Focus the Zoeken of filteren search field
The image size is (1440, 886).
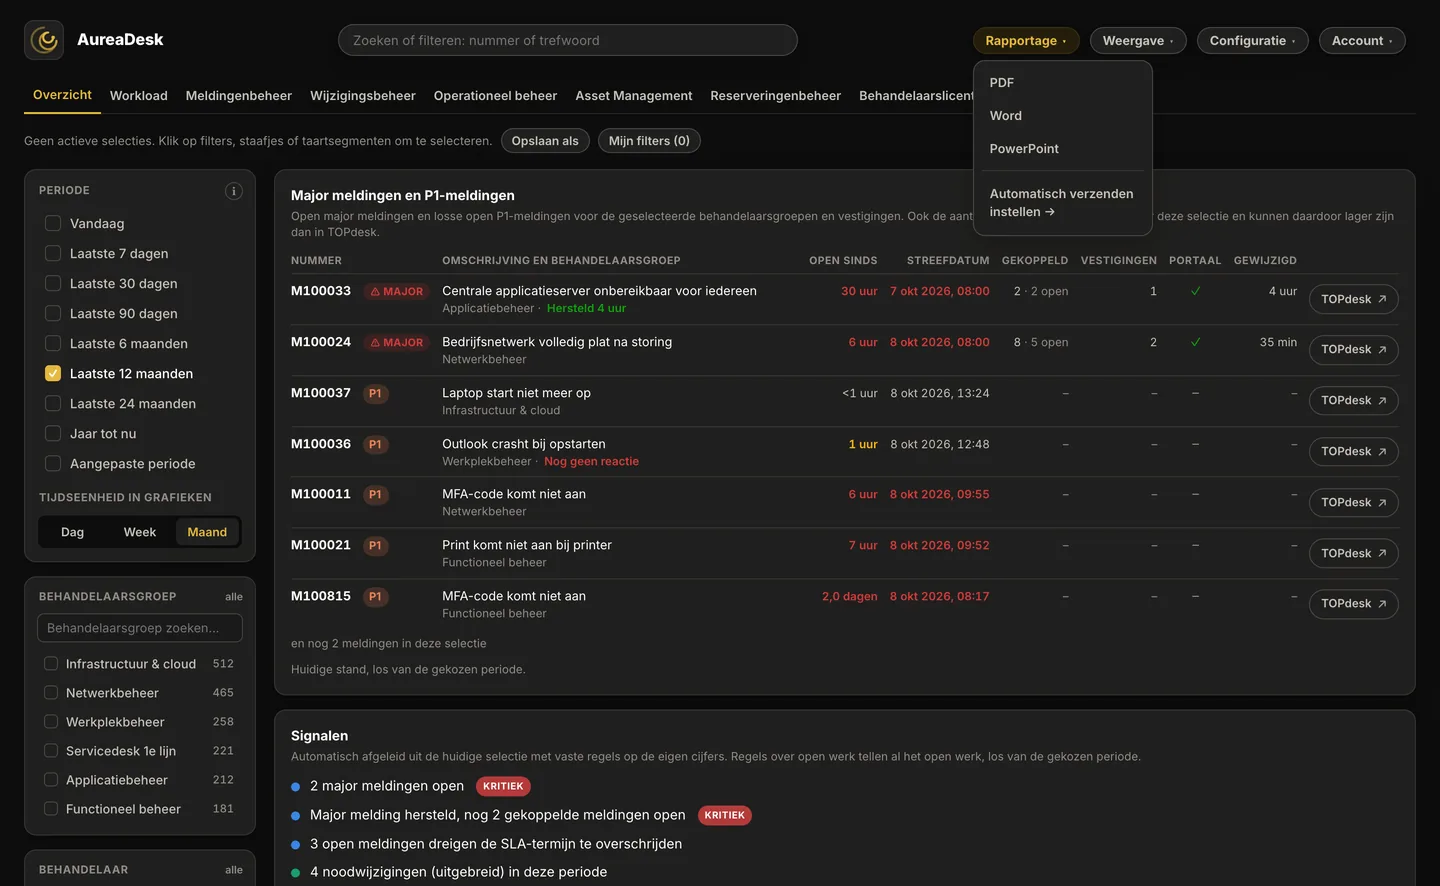tap(568, 41)
